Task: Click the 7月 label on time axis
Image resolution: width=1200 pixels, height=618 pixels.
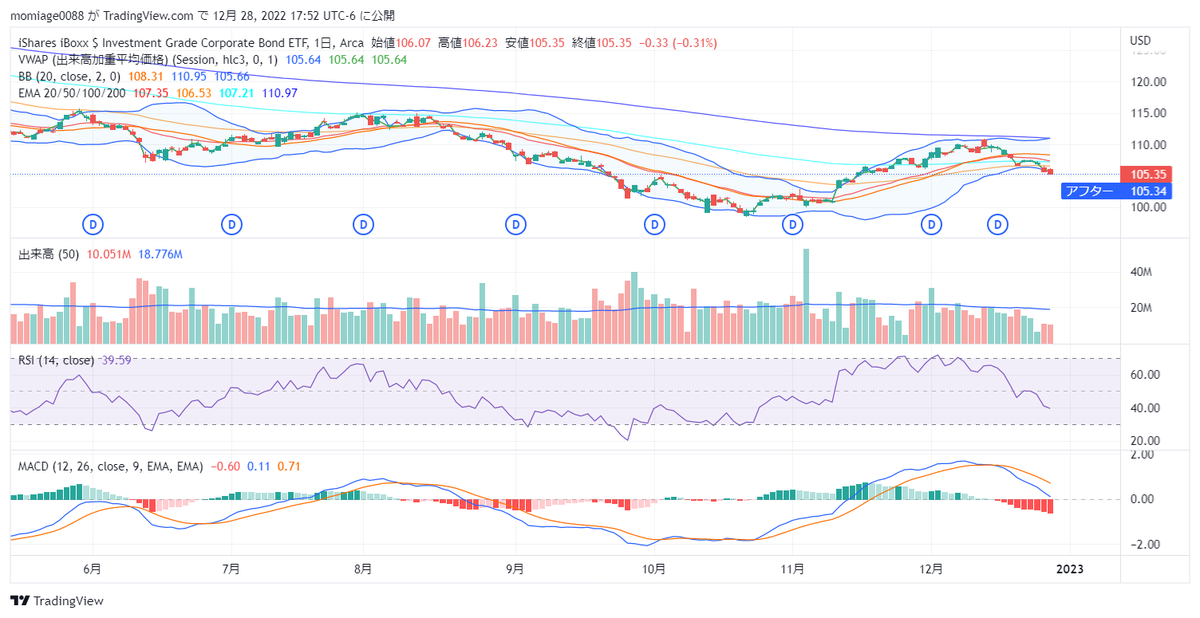Action: tap(231, 568)
